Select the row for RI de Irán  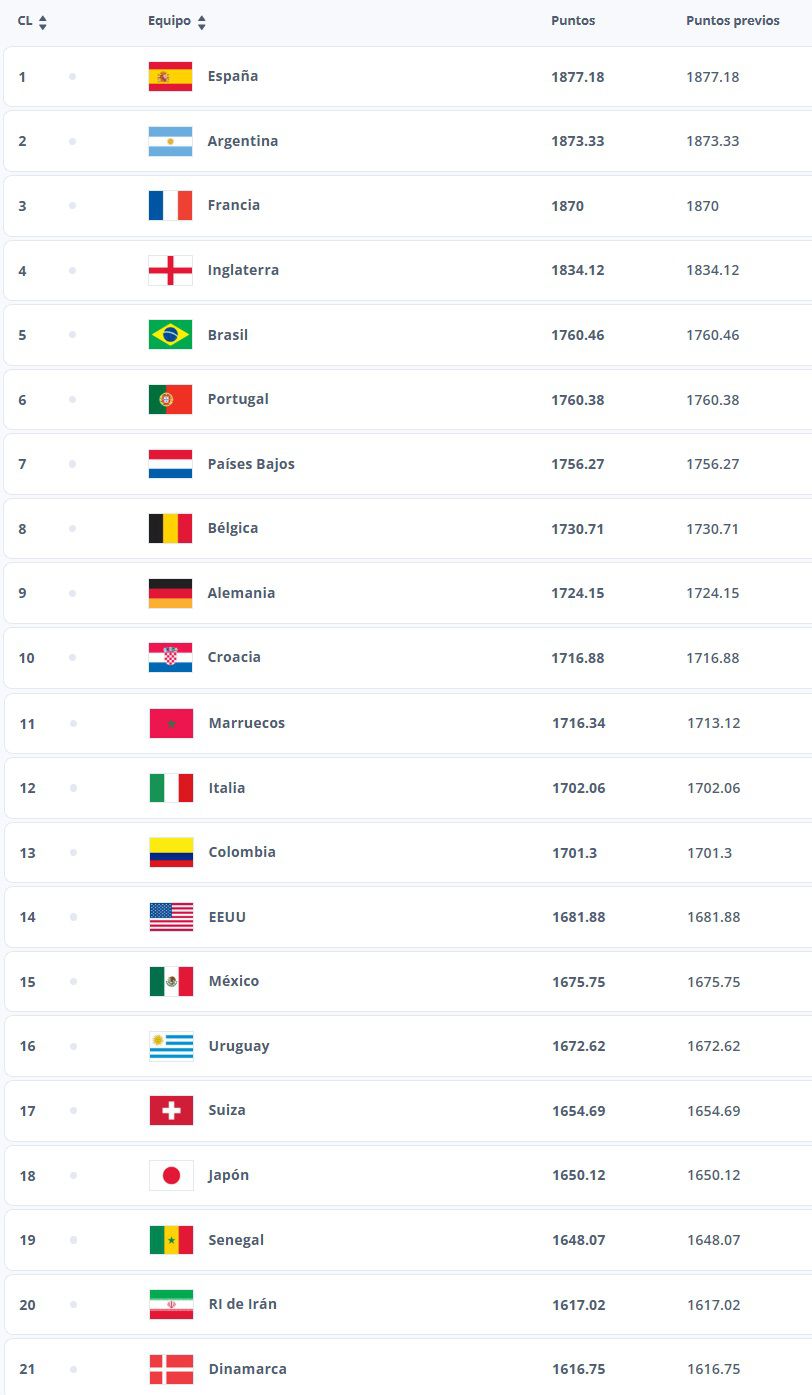[400, 1304]
